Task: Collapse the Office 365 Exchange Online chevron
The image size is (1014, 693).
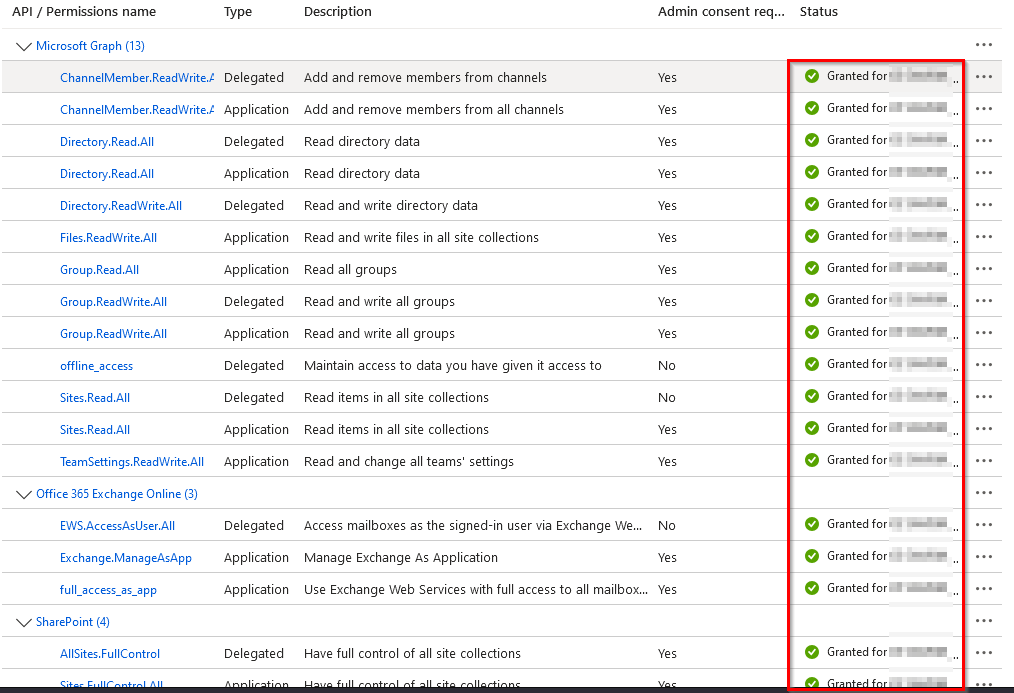Action: click(x=23, y=495)
